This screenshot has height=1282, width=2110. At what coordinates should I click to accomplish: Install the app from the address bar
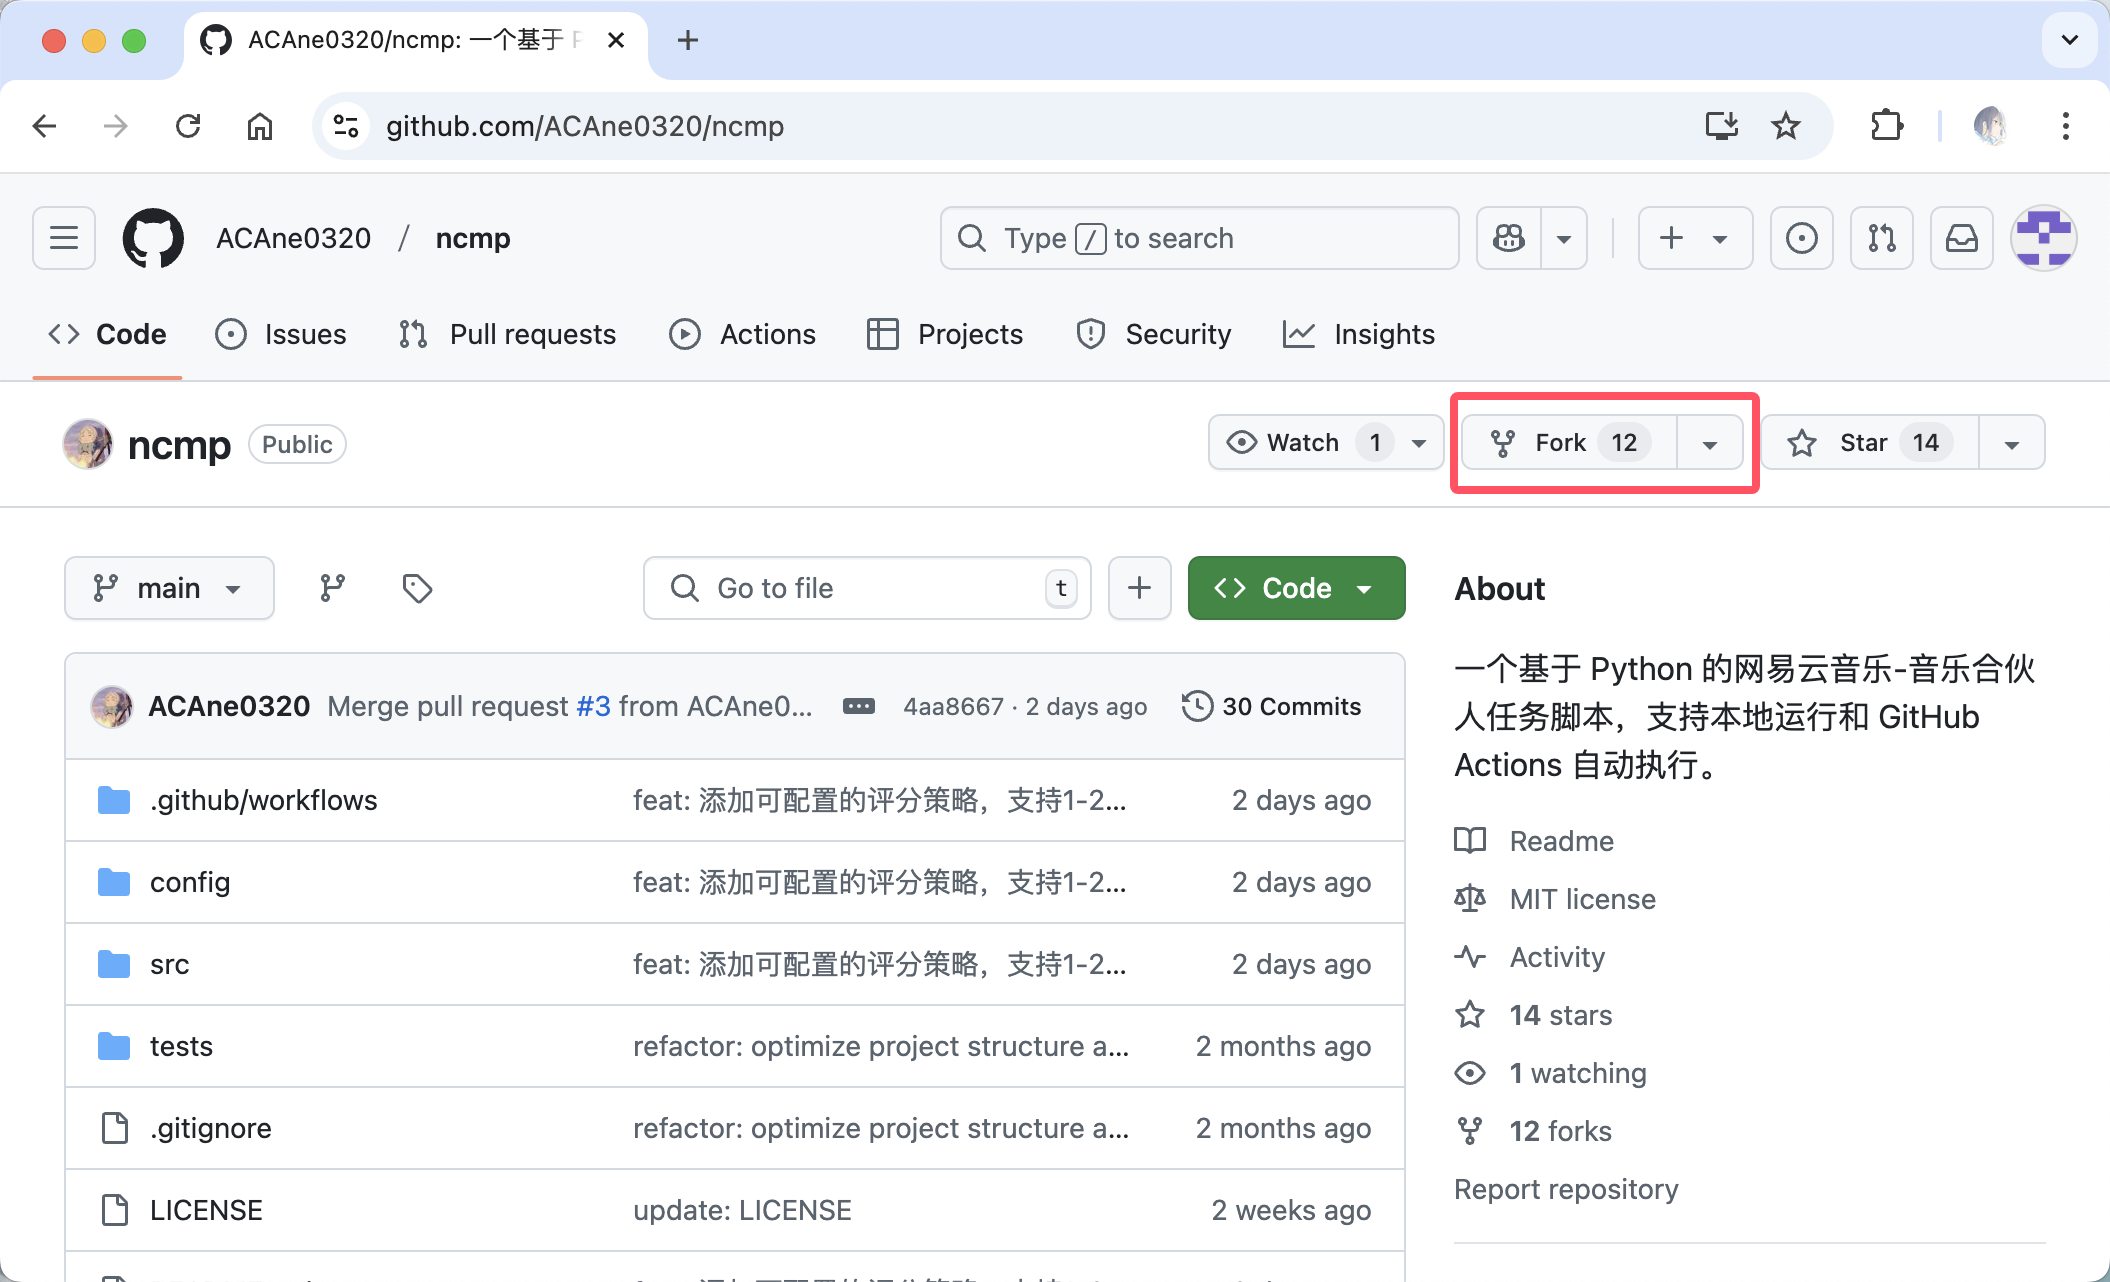[1721, 126]
